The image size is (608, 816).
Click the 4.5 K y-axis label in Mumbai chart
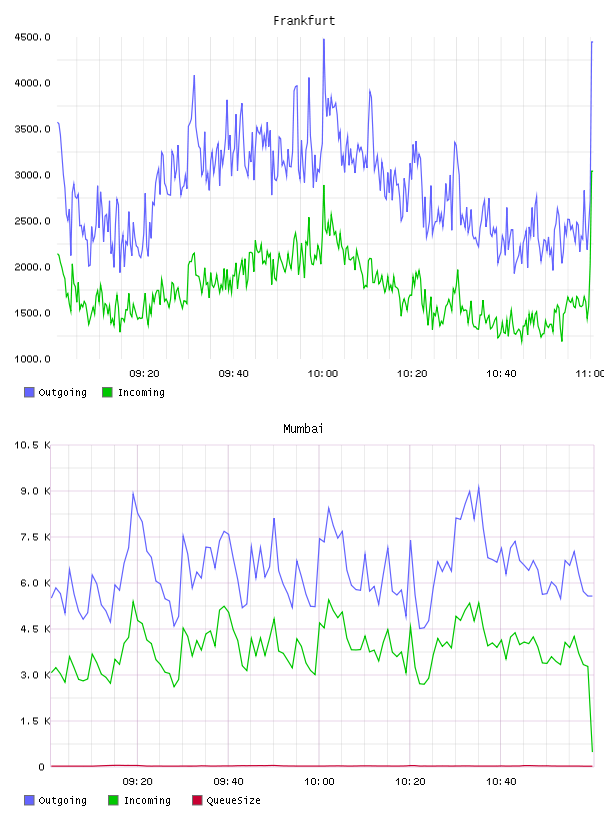click(35, 629)
